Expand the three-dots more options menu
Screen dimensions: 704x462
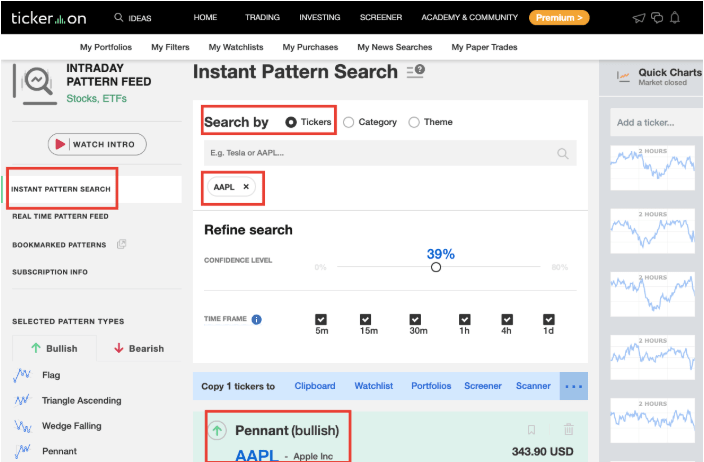[574, 386]
